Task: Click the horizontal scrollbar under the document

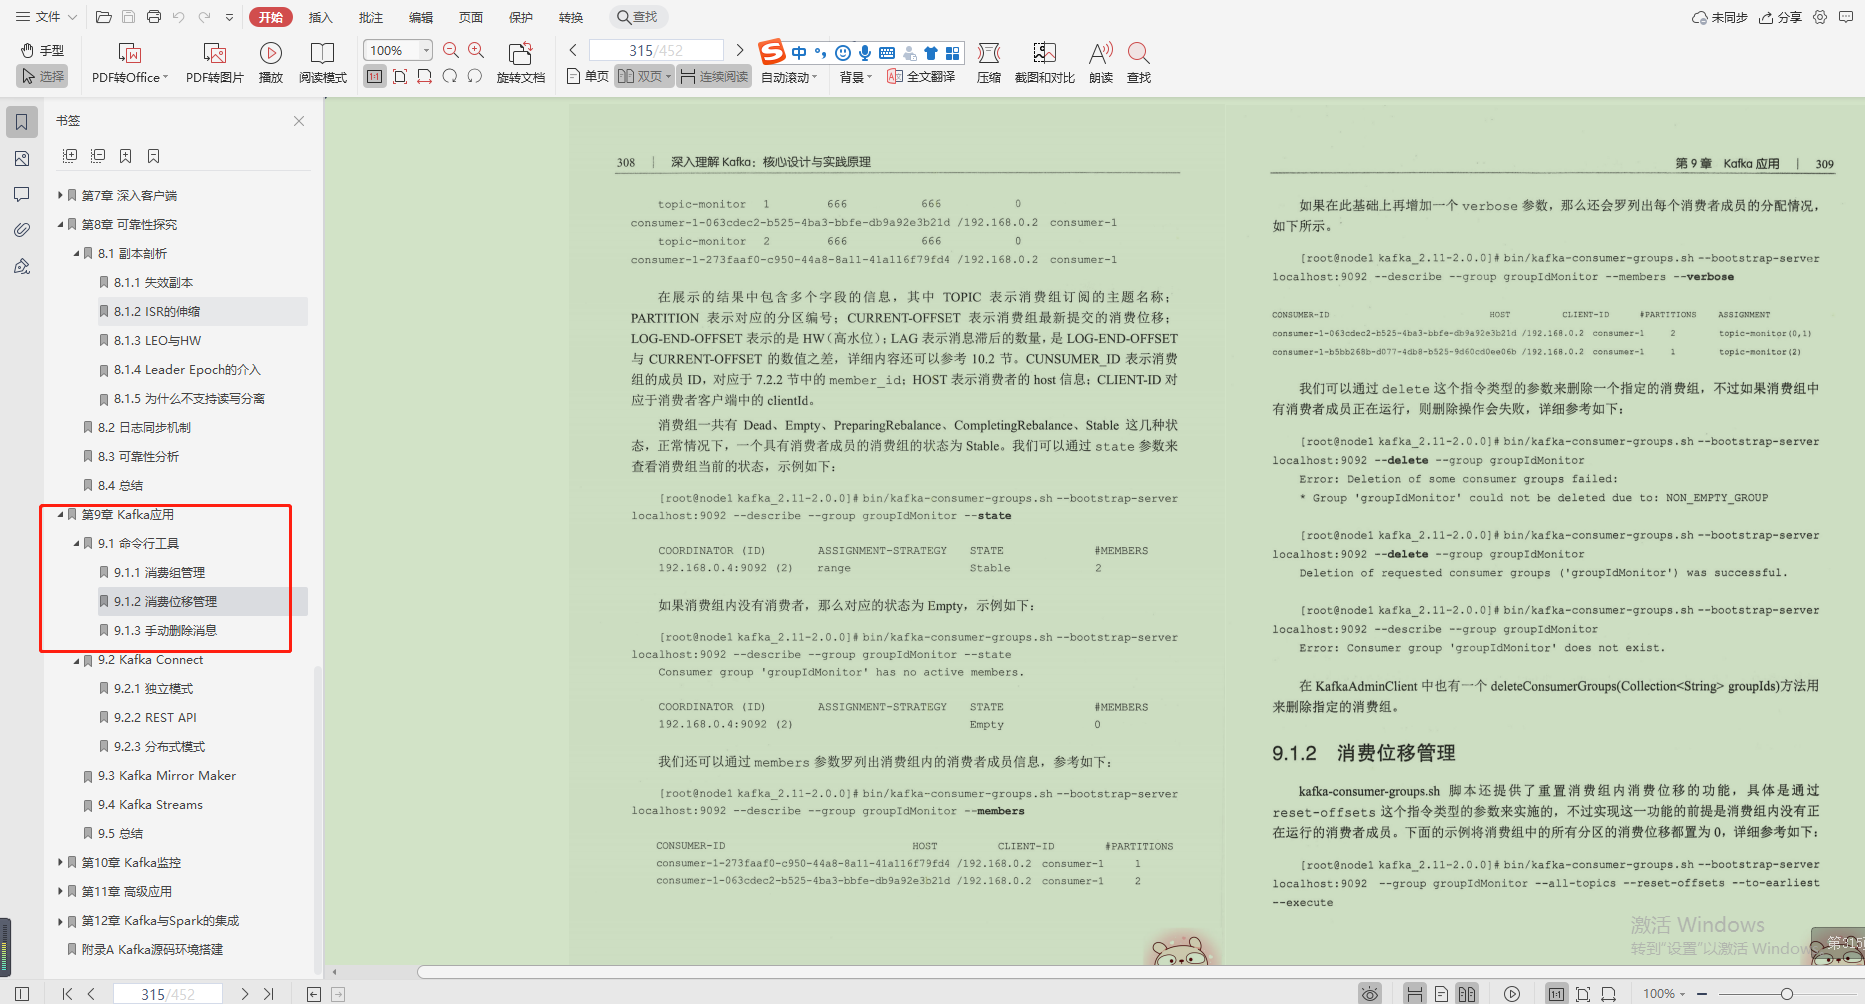Action: (x=1140, y=972)
